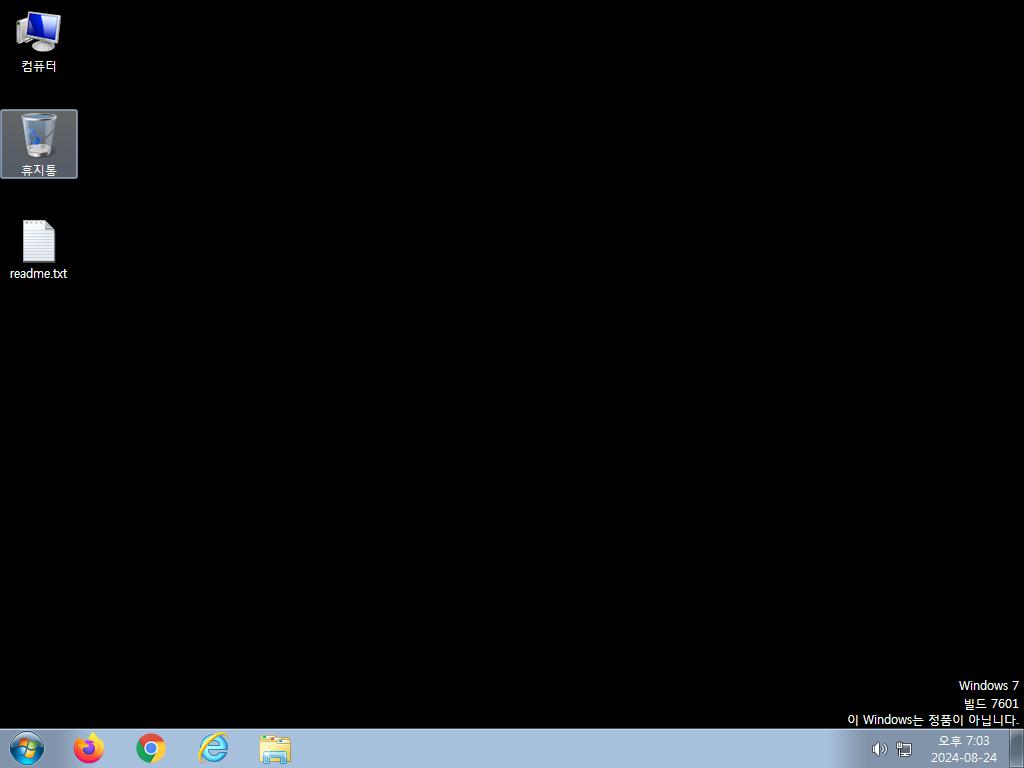Open the network status tray icon
Screen dimensions: 1024x768
(x=904, y=749)
